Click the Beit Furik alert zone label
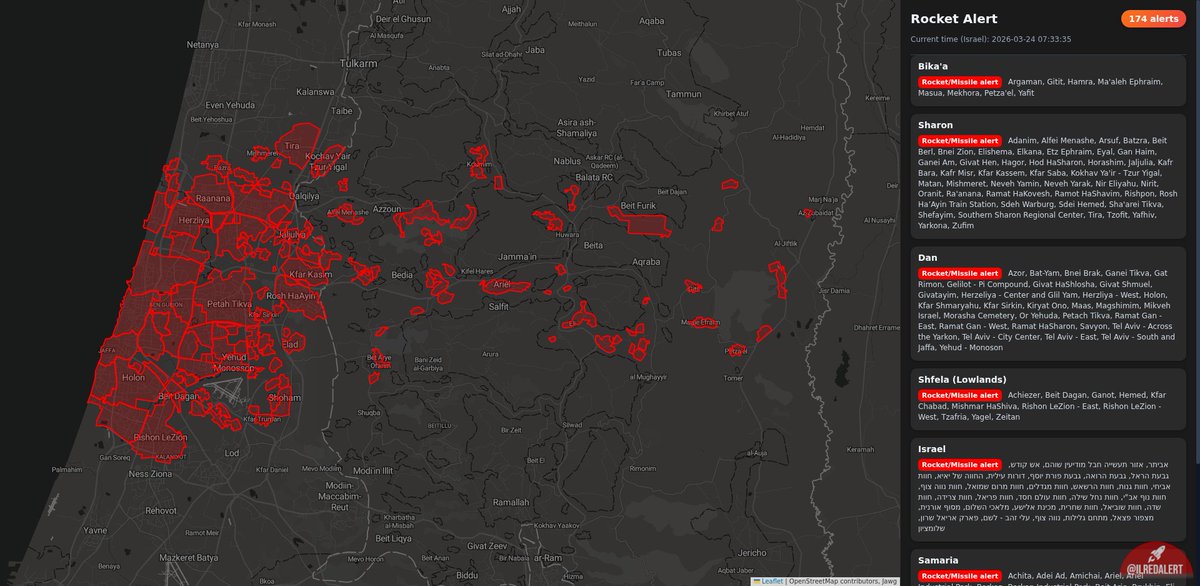 click(x=637, y=205)
